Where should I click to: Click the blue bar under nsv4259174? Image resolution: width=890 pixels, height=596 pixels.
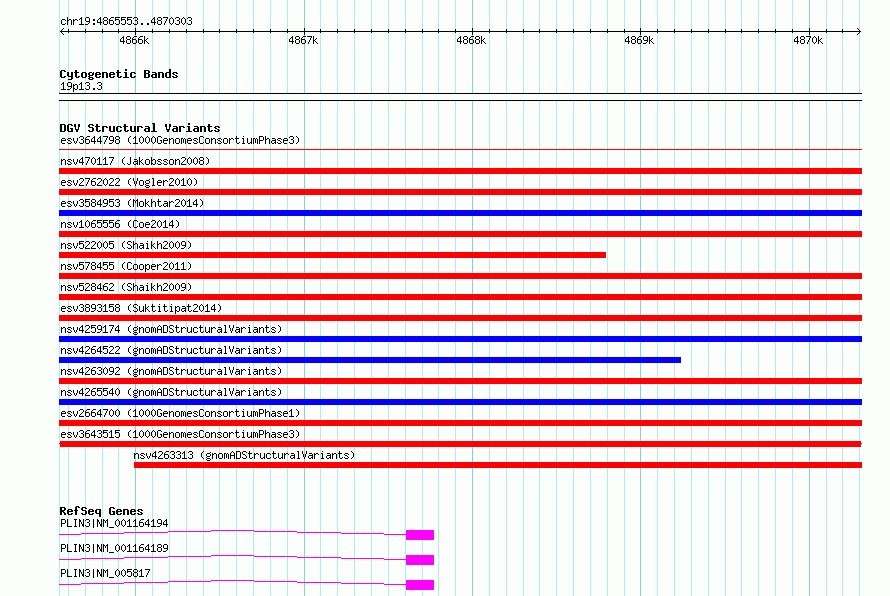460,339
